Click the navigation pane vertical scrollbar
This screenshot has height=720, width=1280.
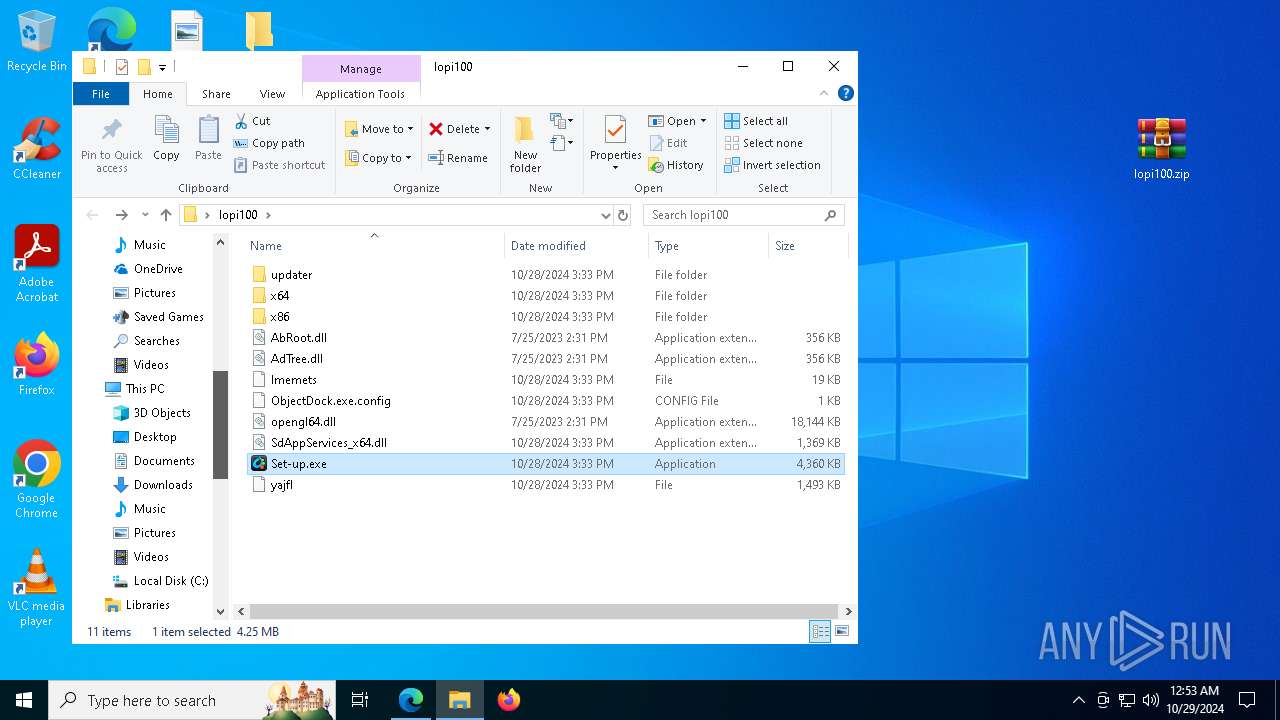coord(221,424)
